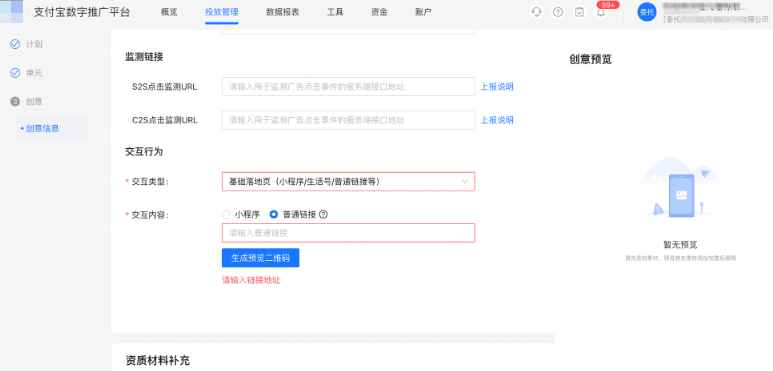Image resolution: width=773 pixels, height=371 pixels.
Task: Click the 暂无预览 text
Action: (x=680, y=245)
